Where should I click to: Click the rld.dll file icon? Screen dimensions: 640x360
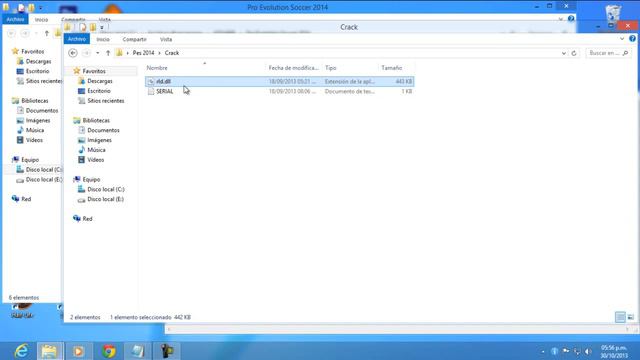[x=151, y=81]
